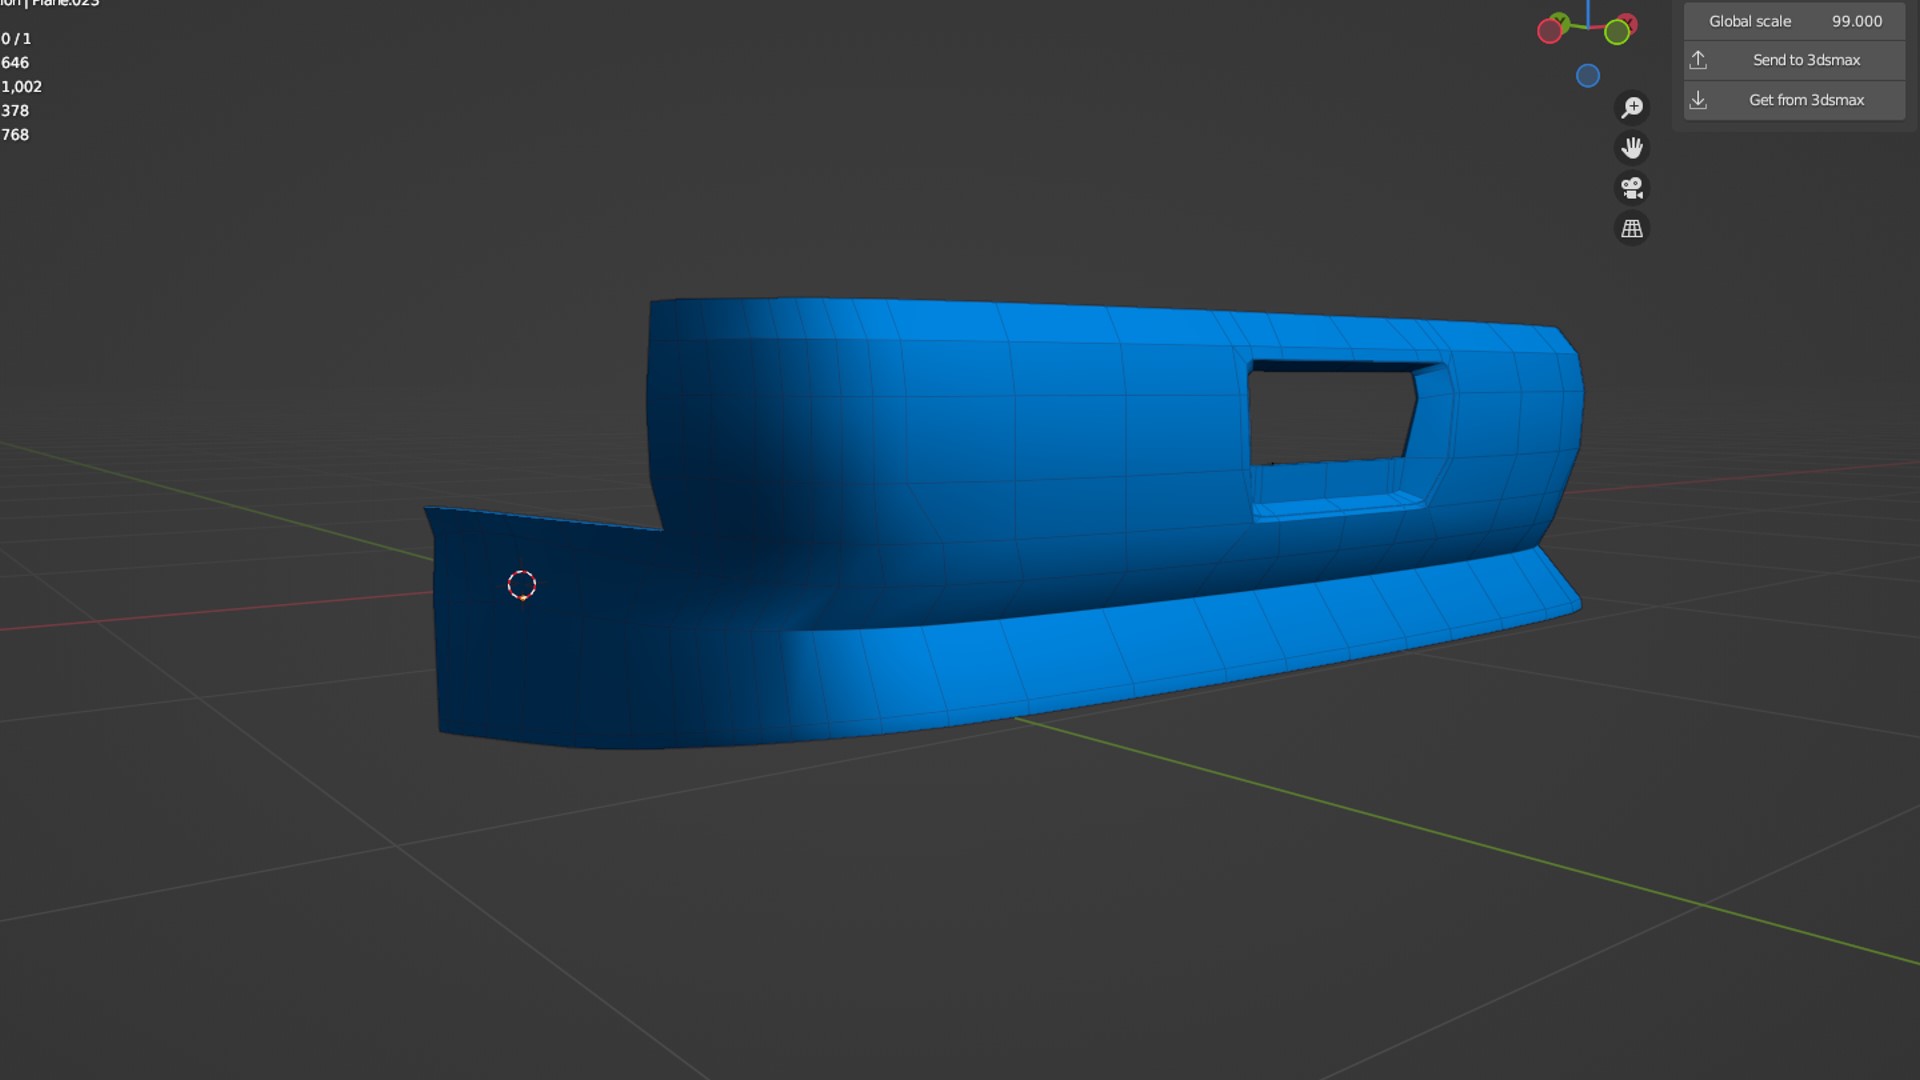
Task: Click the hollow red negative X gizmo circle
Action: pyautogui.click(x=1549, y=31)
